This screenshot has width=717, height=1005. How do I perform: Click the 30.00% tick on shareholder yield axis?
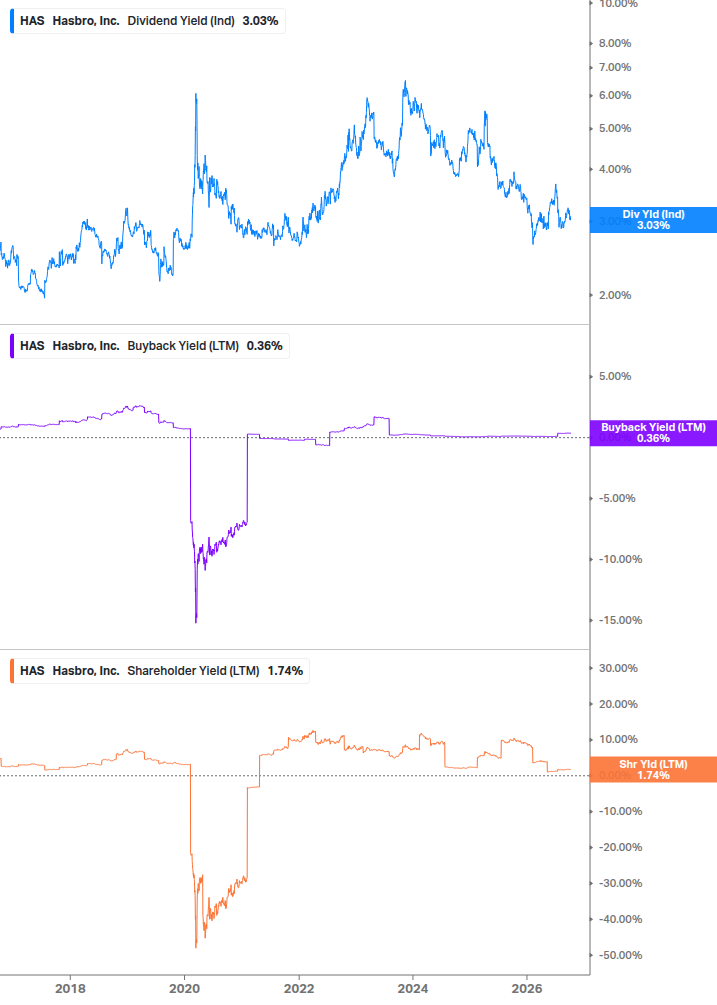pyautogui.click(x=618, y=669)
